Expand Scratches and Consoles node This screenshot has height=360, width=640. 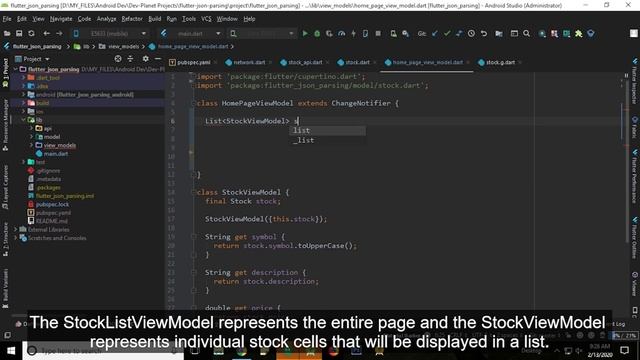pyautogui.click(x=16, y=238)
